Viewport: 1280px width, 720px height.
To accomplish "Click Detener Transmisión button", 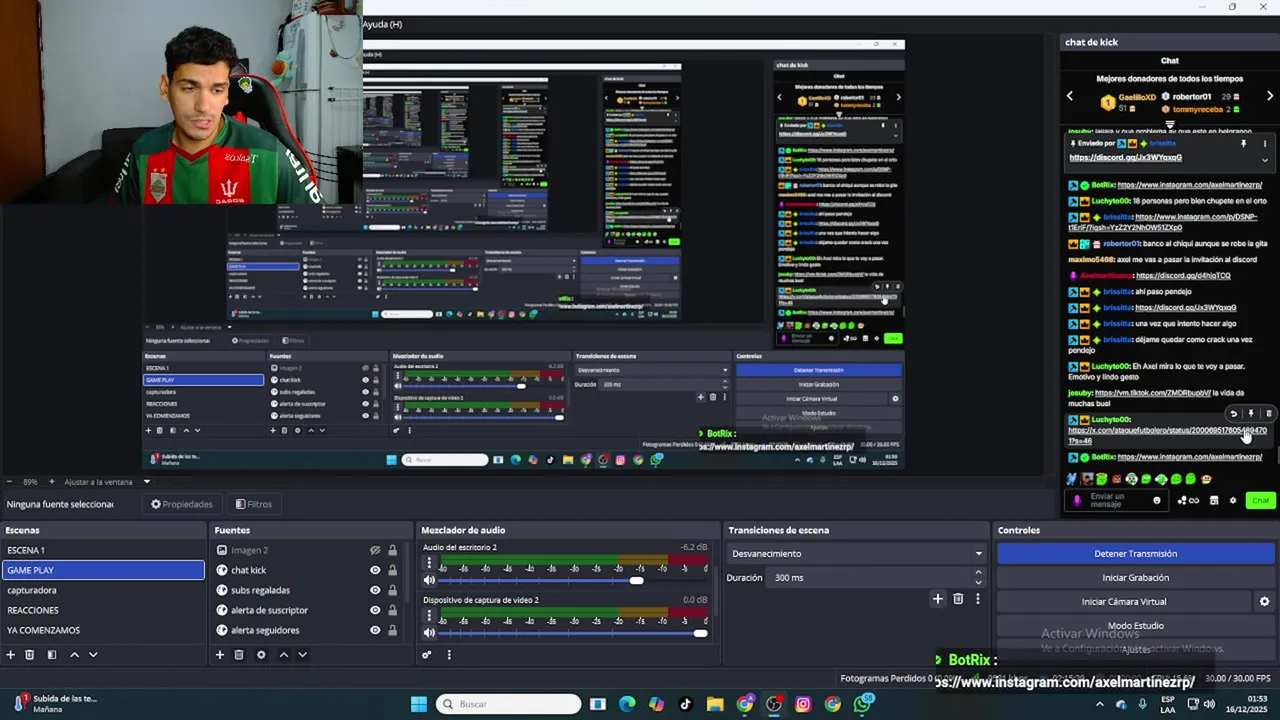I will [1135, 554].
